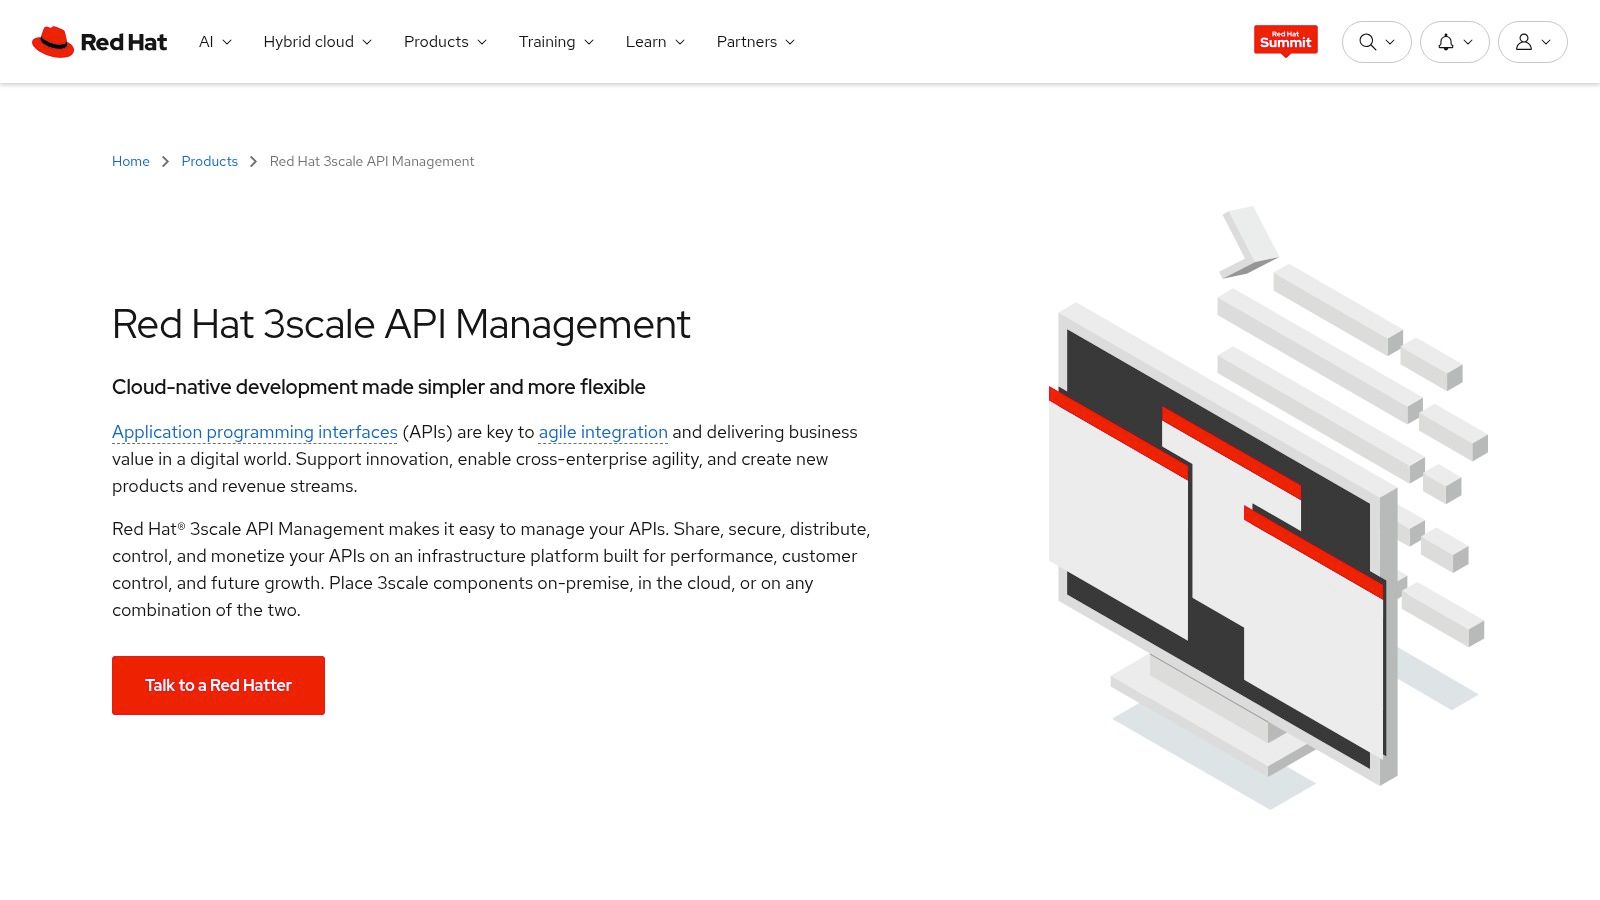Navigate to Home in the breadcrumb
Screen dimensions: 1600x900
tap(130, 161)
